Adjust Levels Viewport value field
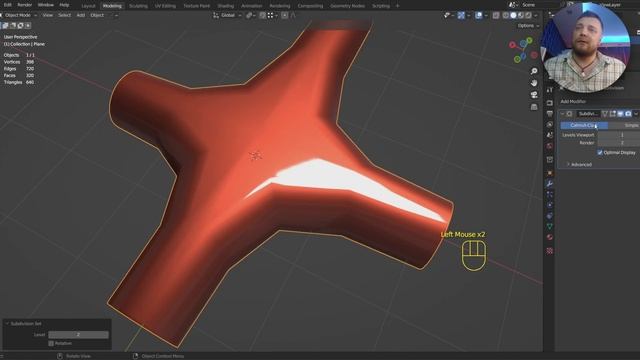 click(x=619, y=135)
